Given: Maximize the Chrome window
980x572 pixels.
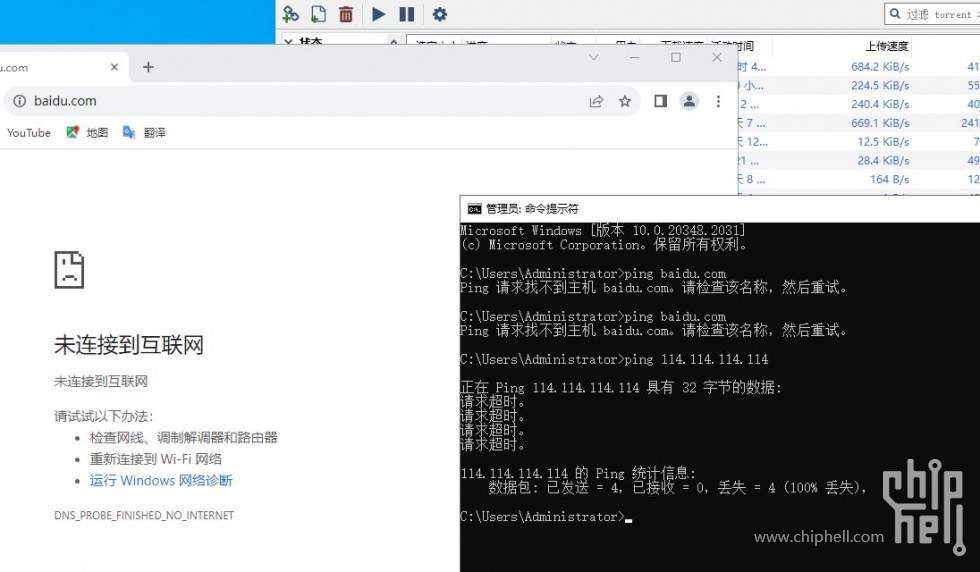Looking at the screenshot, I should tap(676, 58).
